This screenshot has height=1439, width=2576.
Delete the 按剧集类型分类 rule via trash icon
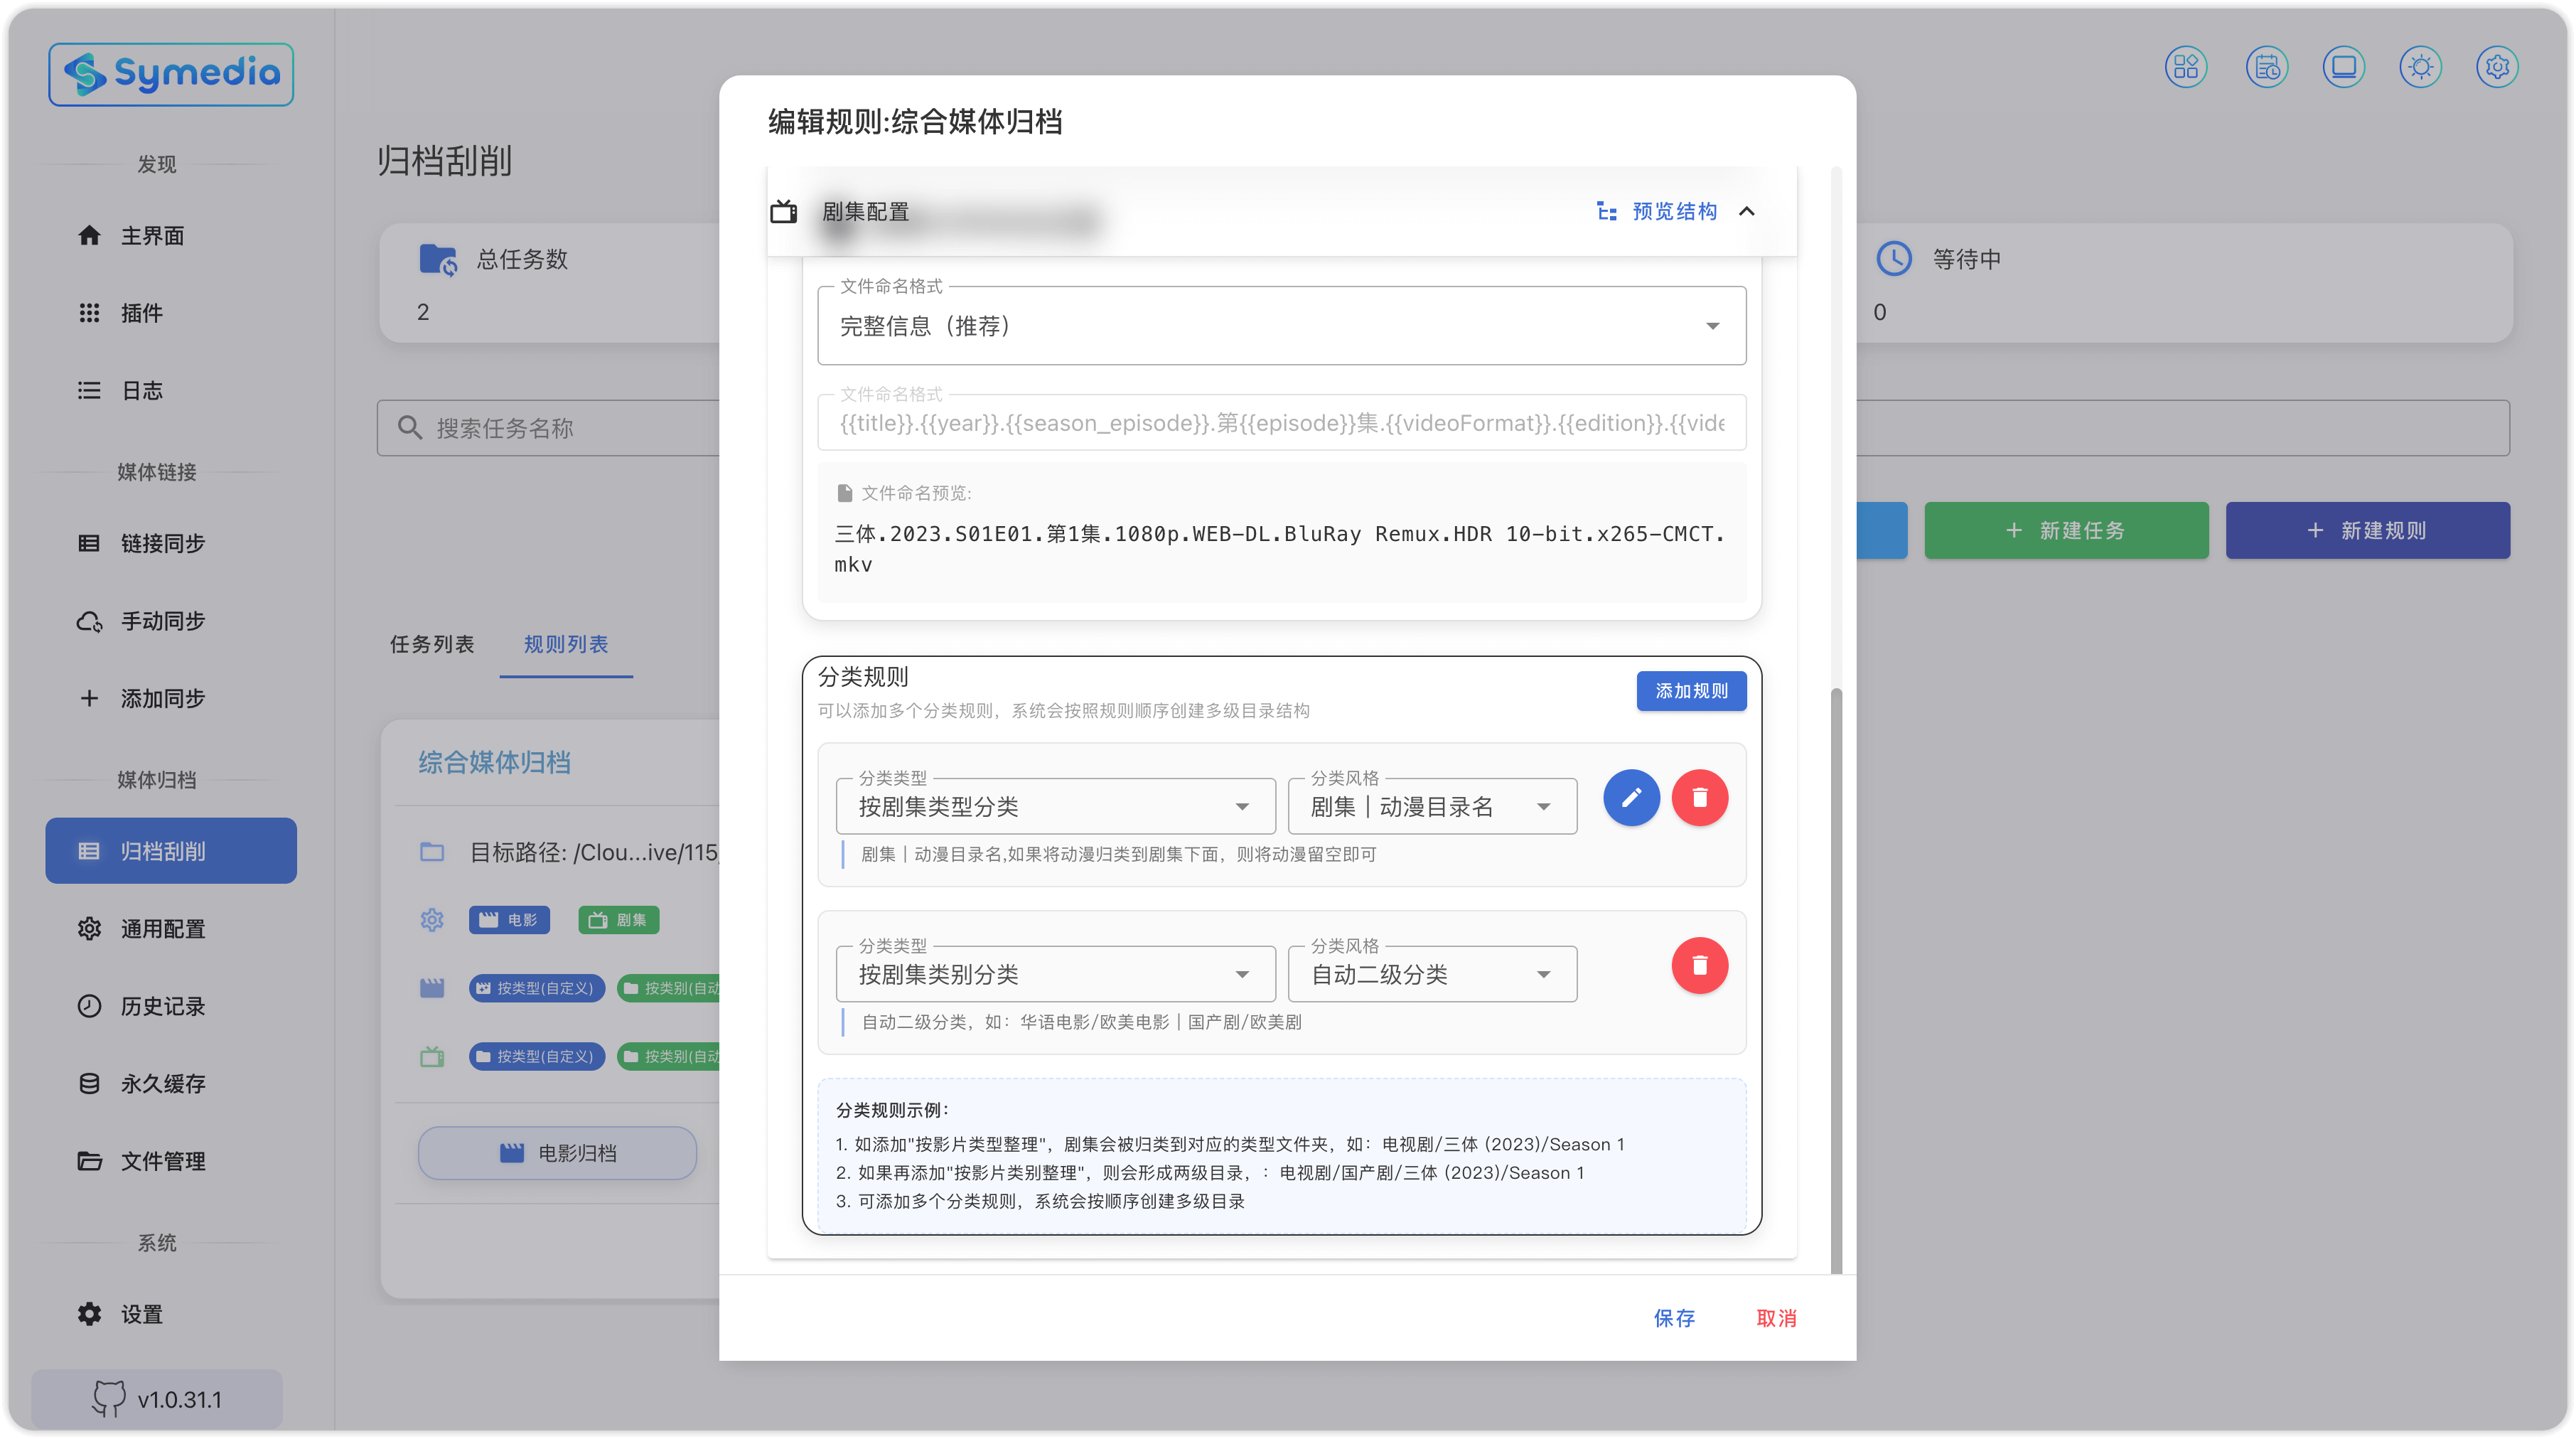click(x=1699, y=798)
